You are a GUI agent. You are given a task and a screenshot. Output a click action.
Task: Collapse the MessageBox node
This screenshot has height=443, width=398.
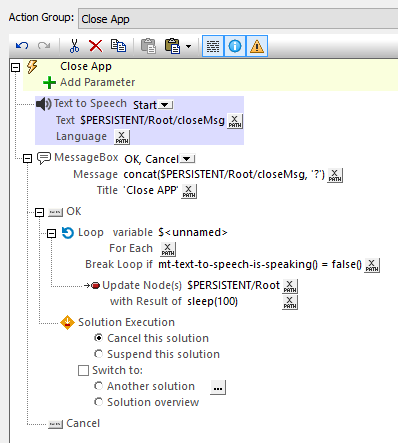27,158
